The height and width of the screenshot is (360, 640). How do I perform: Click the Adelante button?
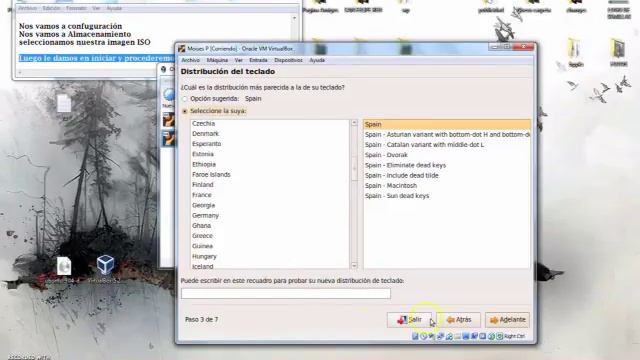507,320
